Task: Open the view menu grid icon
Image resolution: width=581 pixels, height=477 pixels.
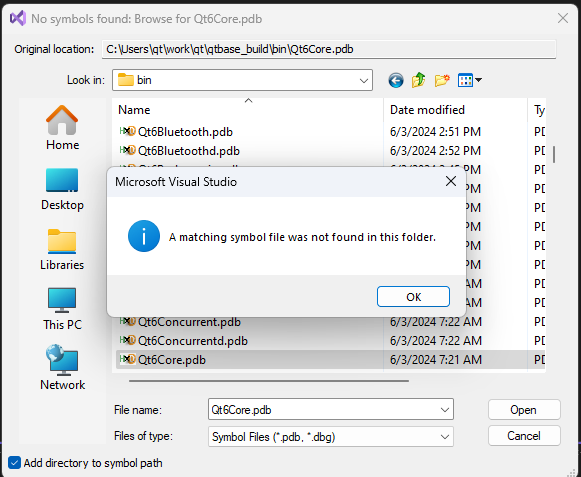Action: 469,80
